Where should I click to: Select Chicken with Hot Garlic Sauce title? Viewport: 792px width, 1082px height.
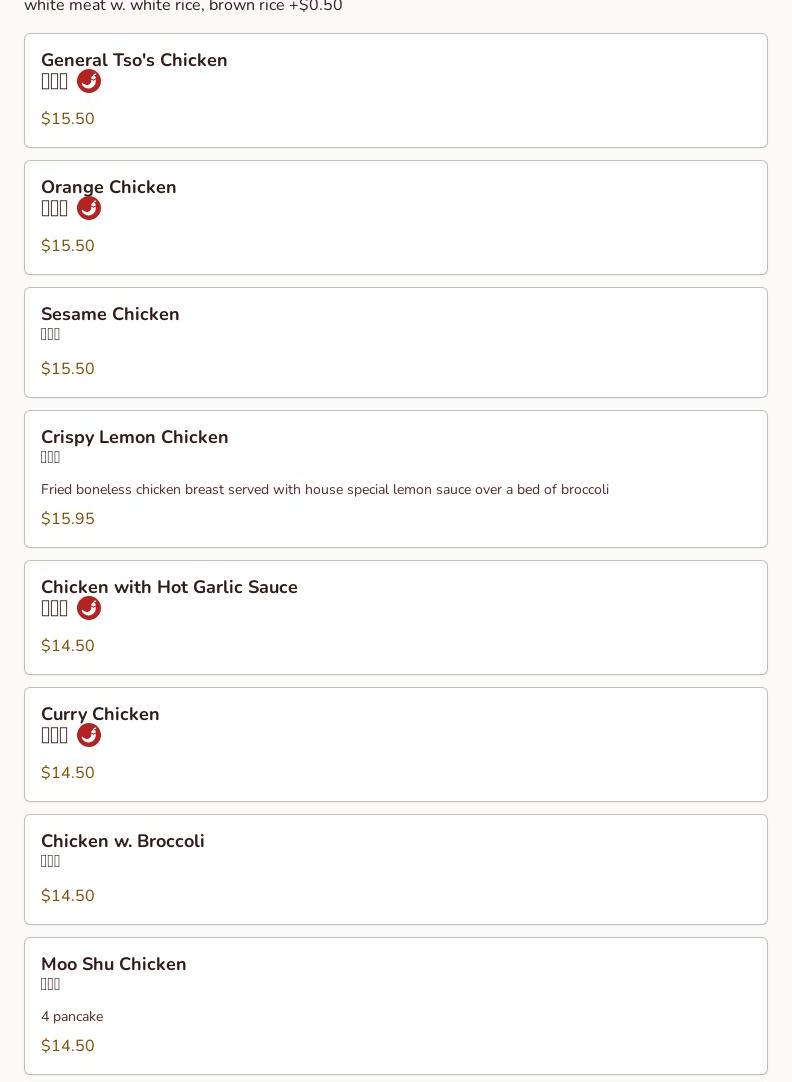coord(169,587)
